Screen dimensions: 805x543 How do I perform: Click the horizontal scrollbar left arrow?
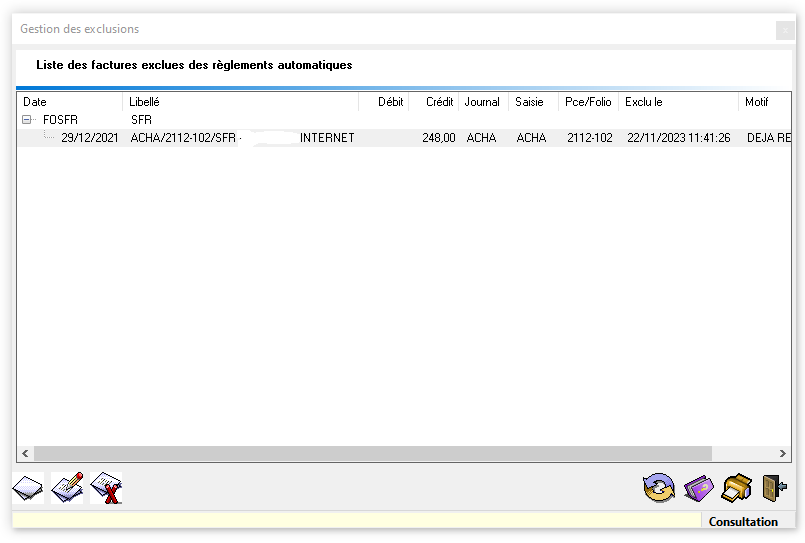(25, 453)
